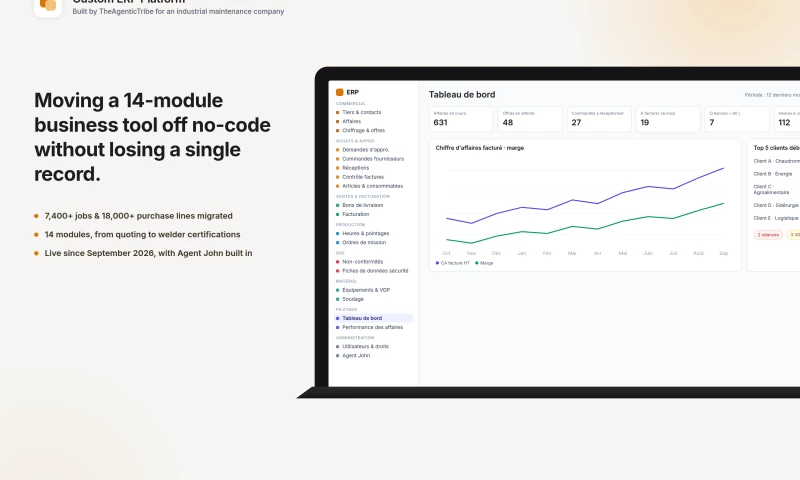This screenshot has height=480, width=800.
Task: Open Contrôle factures entry
Action: pos(363,177)
